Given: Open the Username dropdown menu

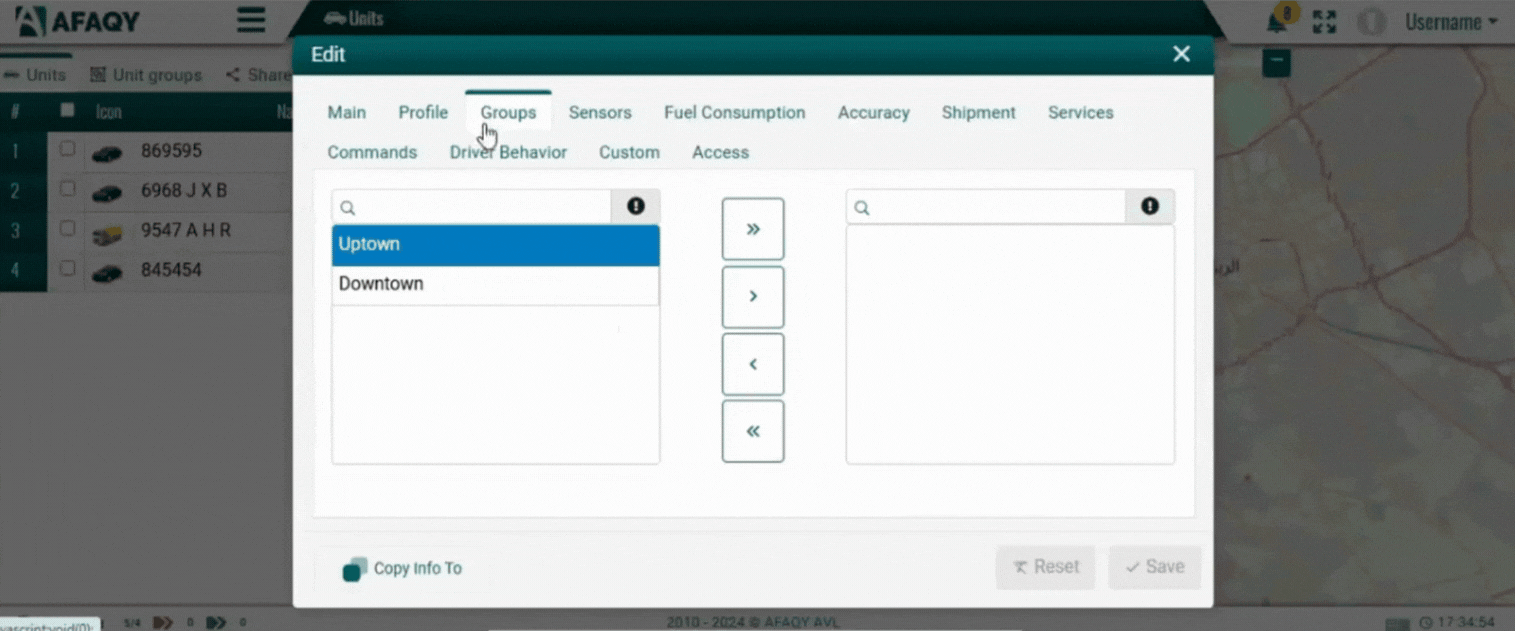Looking at the screenshot, I should 1450,22.
